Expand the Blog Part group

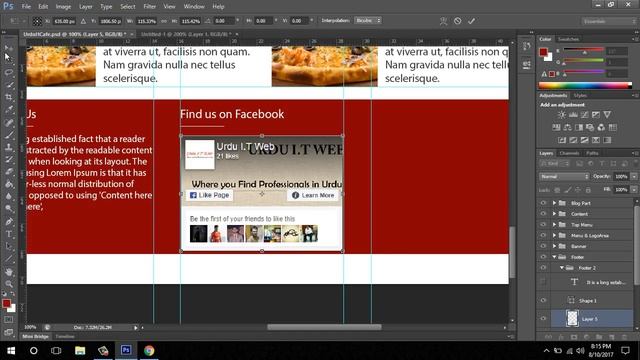[554, 203]
